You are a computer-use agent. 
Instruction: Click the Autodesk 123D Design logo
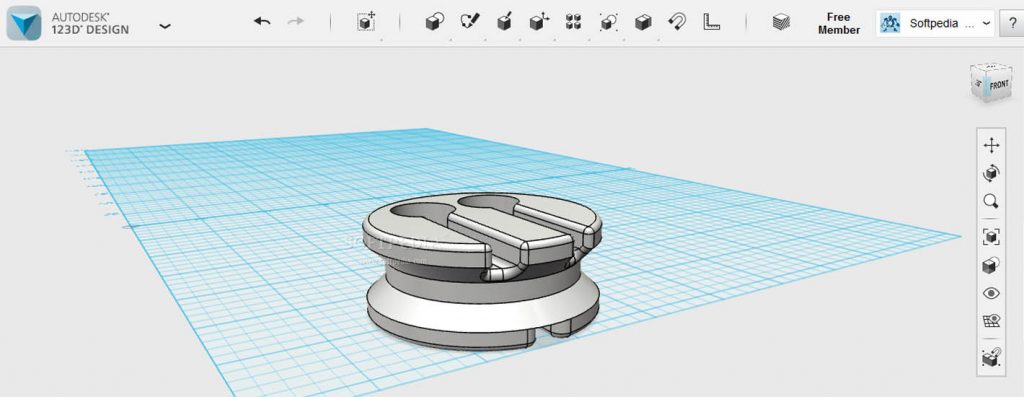point(24,23)
